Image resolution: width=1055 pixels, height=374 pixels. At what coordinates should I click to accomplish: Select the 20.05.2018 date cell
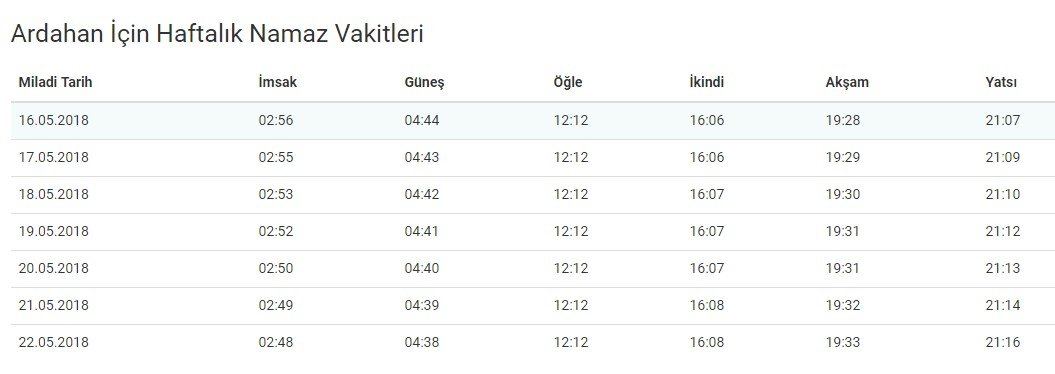tap(54, 268)
